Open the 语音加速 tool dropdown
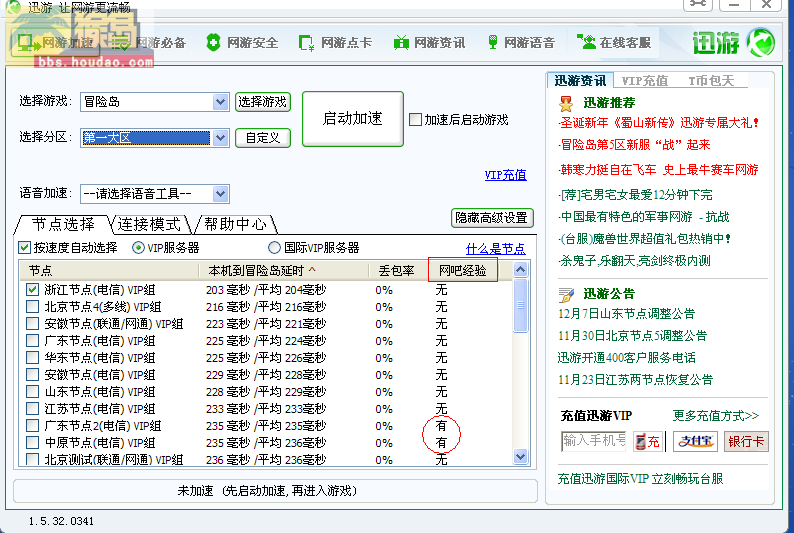 pos(220,194)
